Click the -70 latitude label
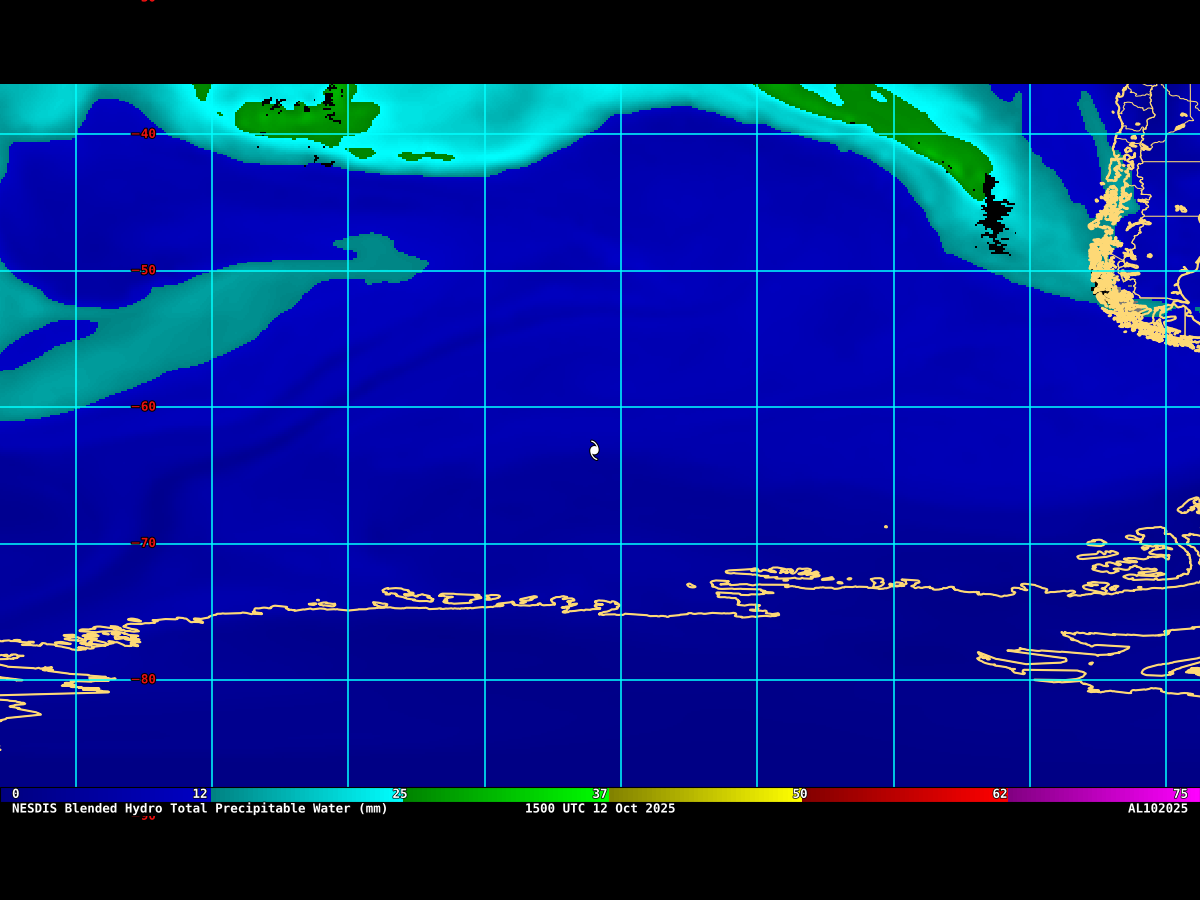 [x=144, y=543]
